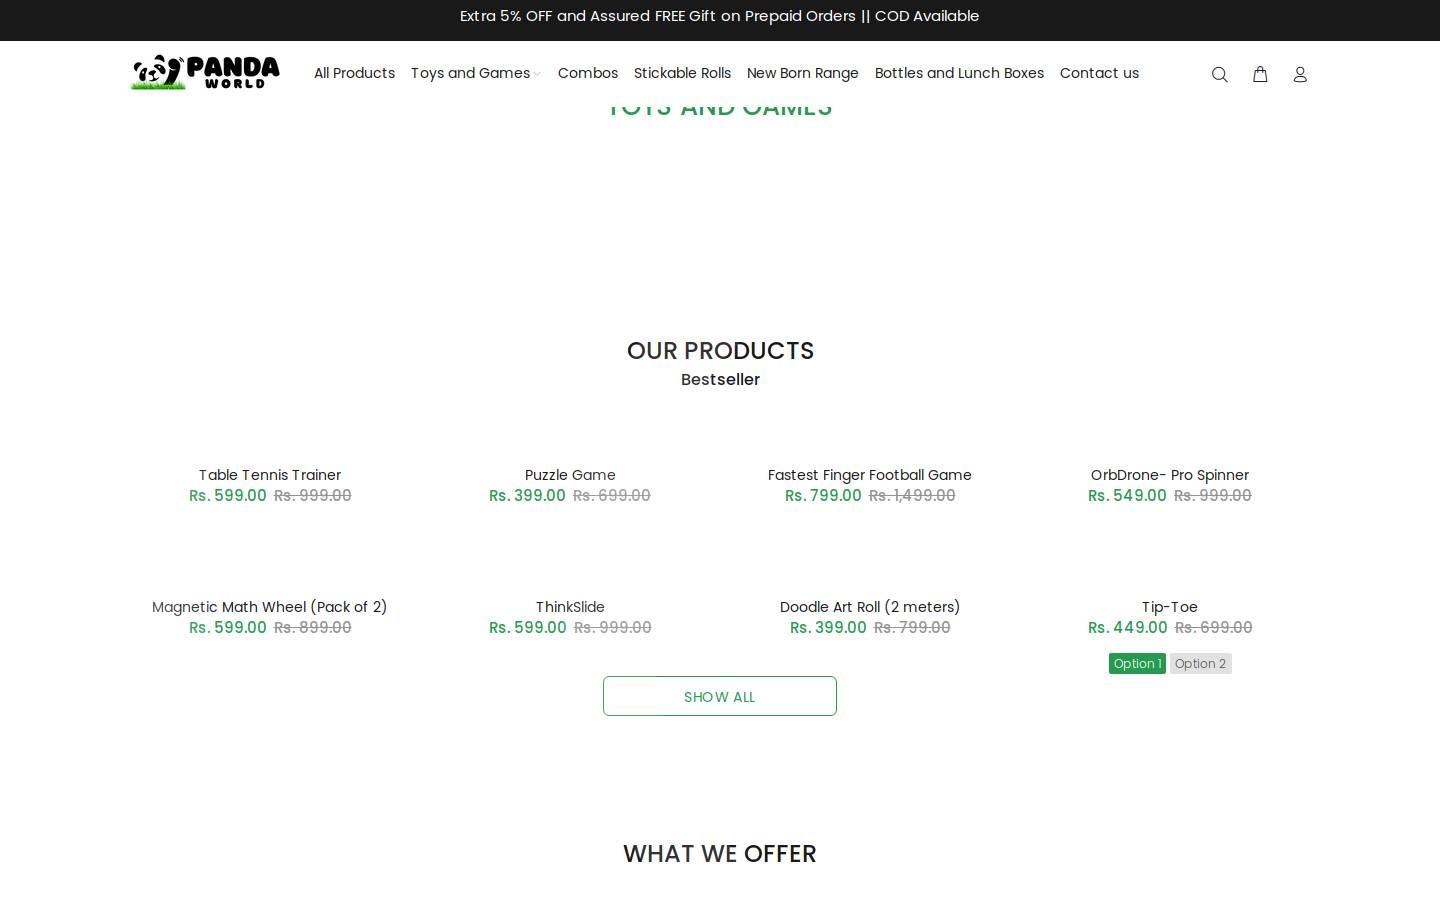Open the search icon in header

pos(1219,74)
